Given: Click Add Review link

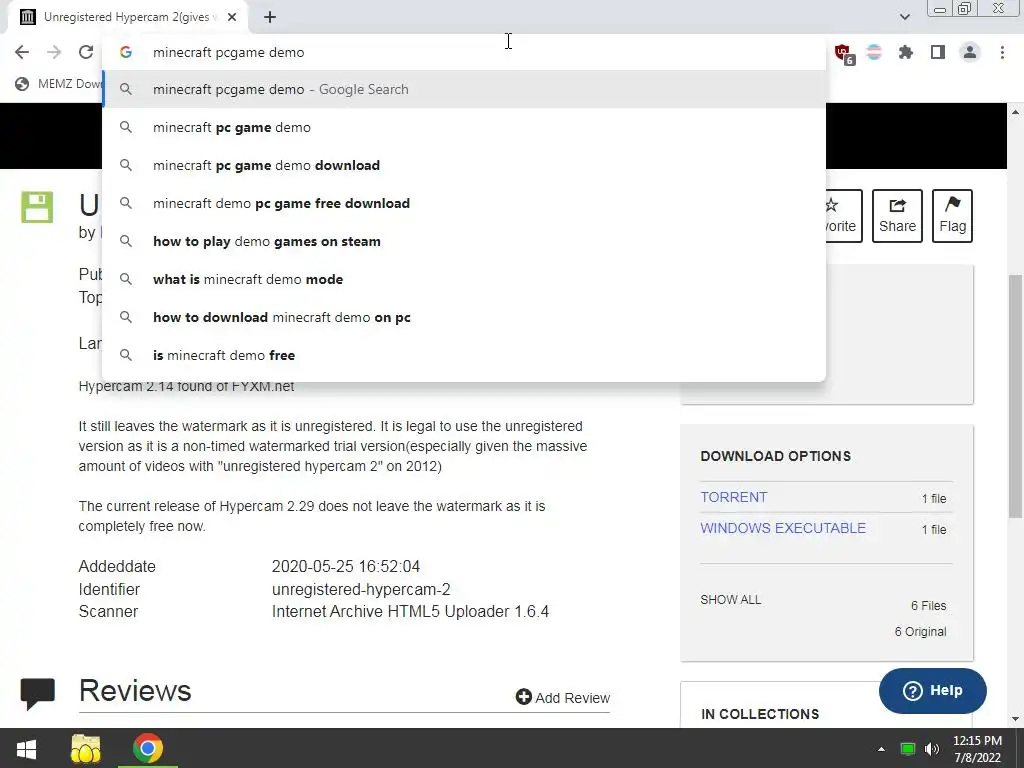Looking at the screenshot, I should click(562, 697).
